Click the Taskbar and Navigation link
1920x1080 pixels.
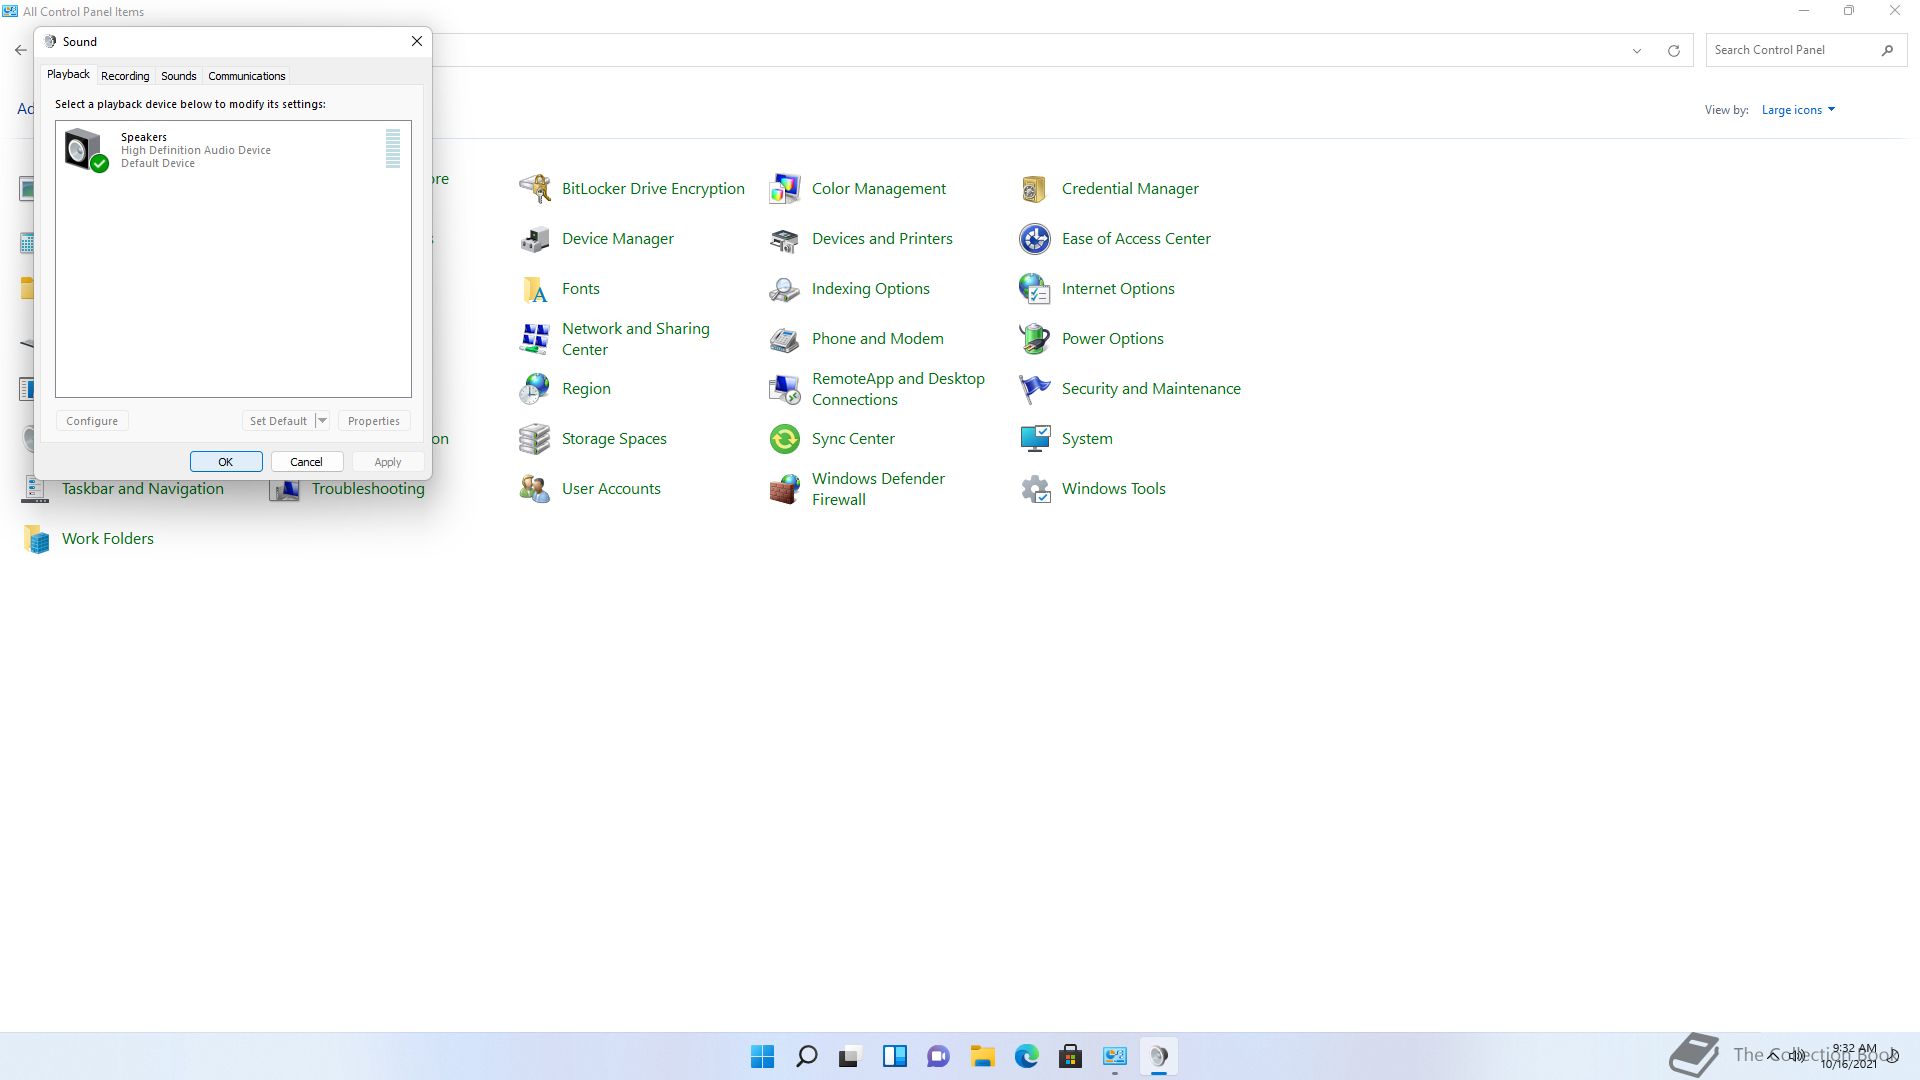point(143,488)
